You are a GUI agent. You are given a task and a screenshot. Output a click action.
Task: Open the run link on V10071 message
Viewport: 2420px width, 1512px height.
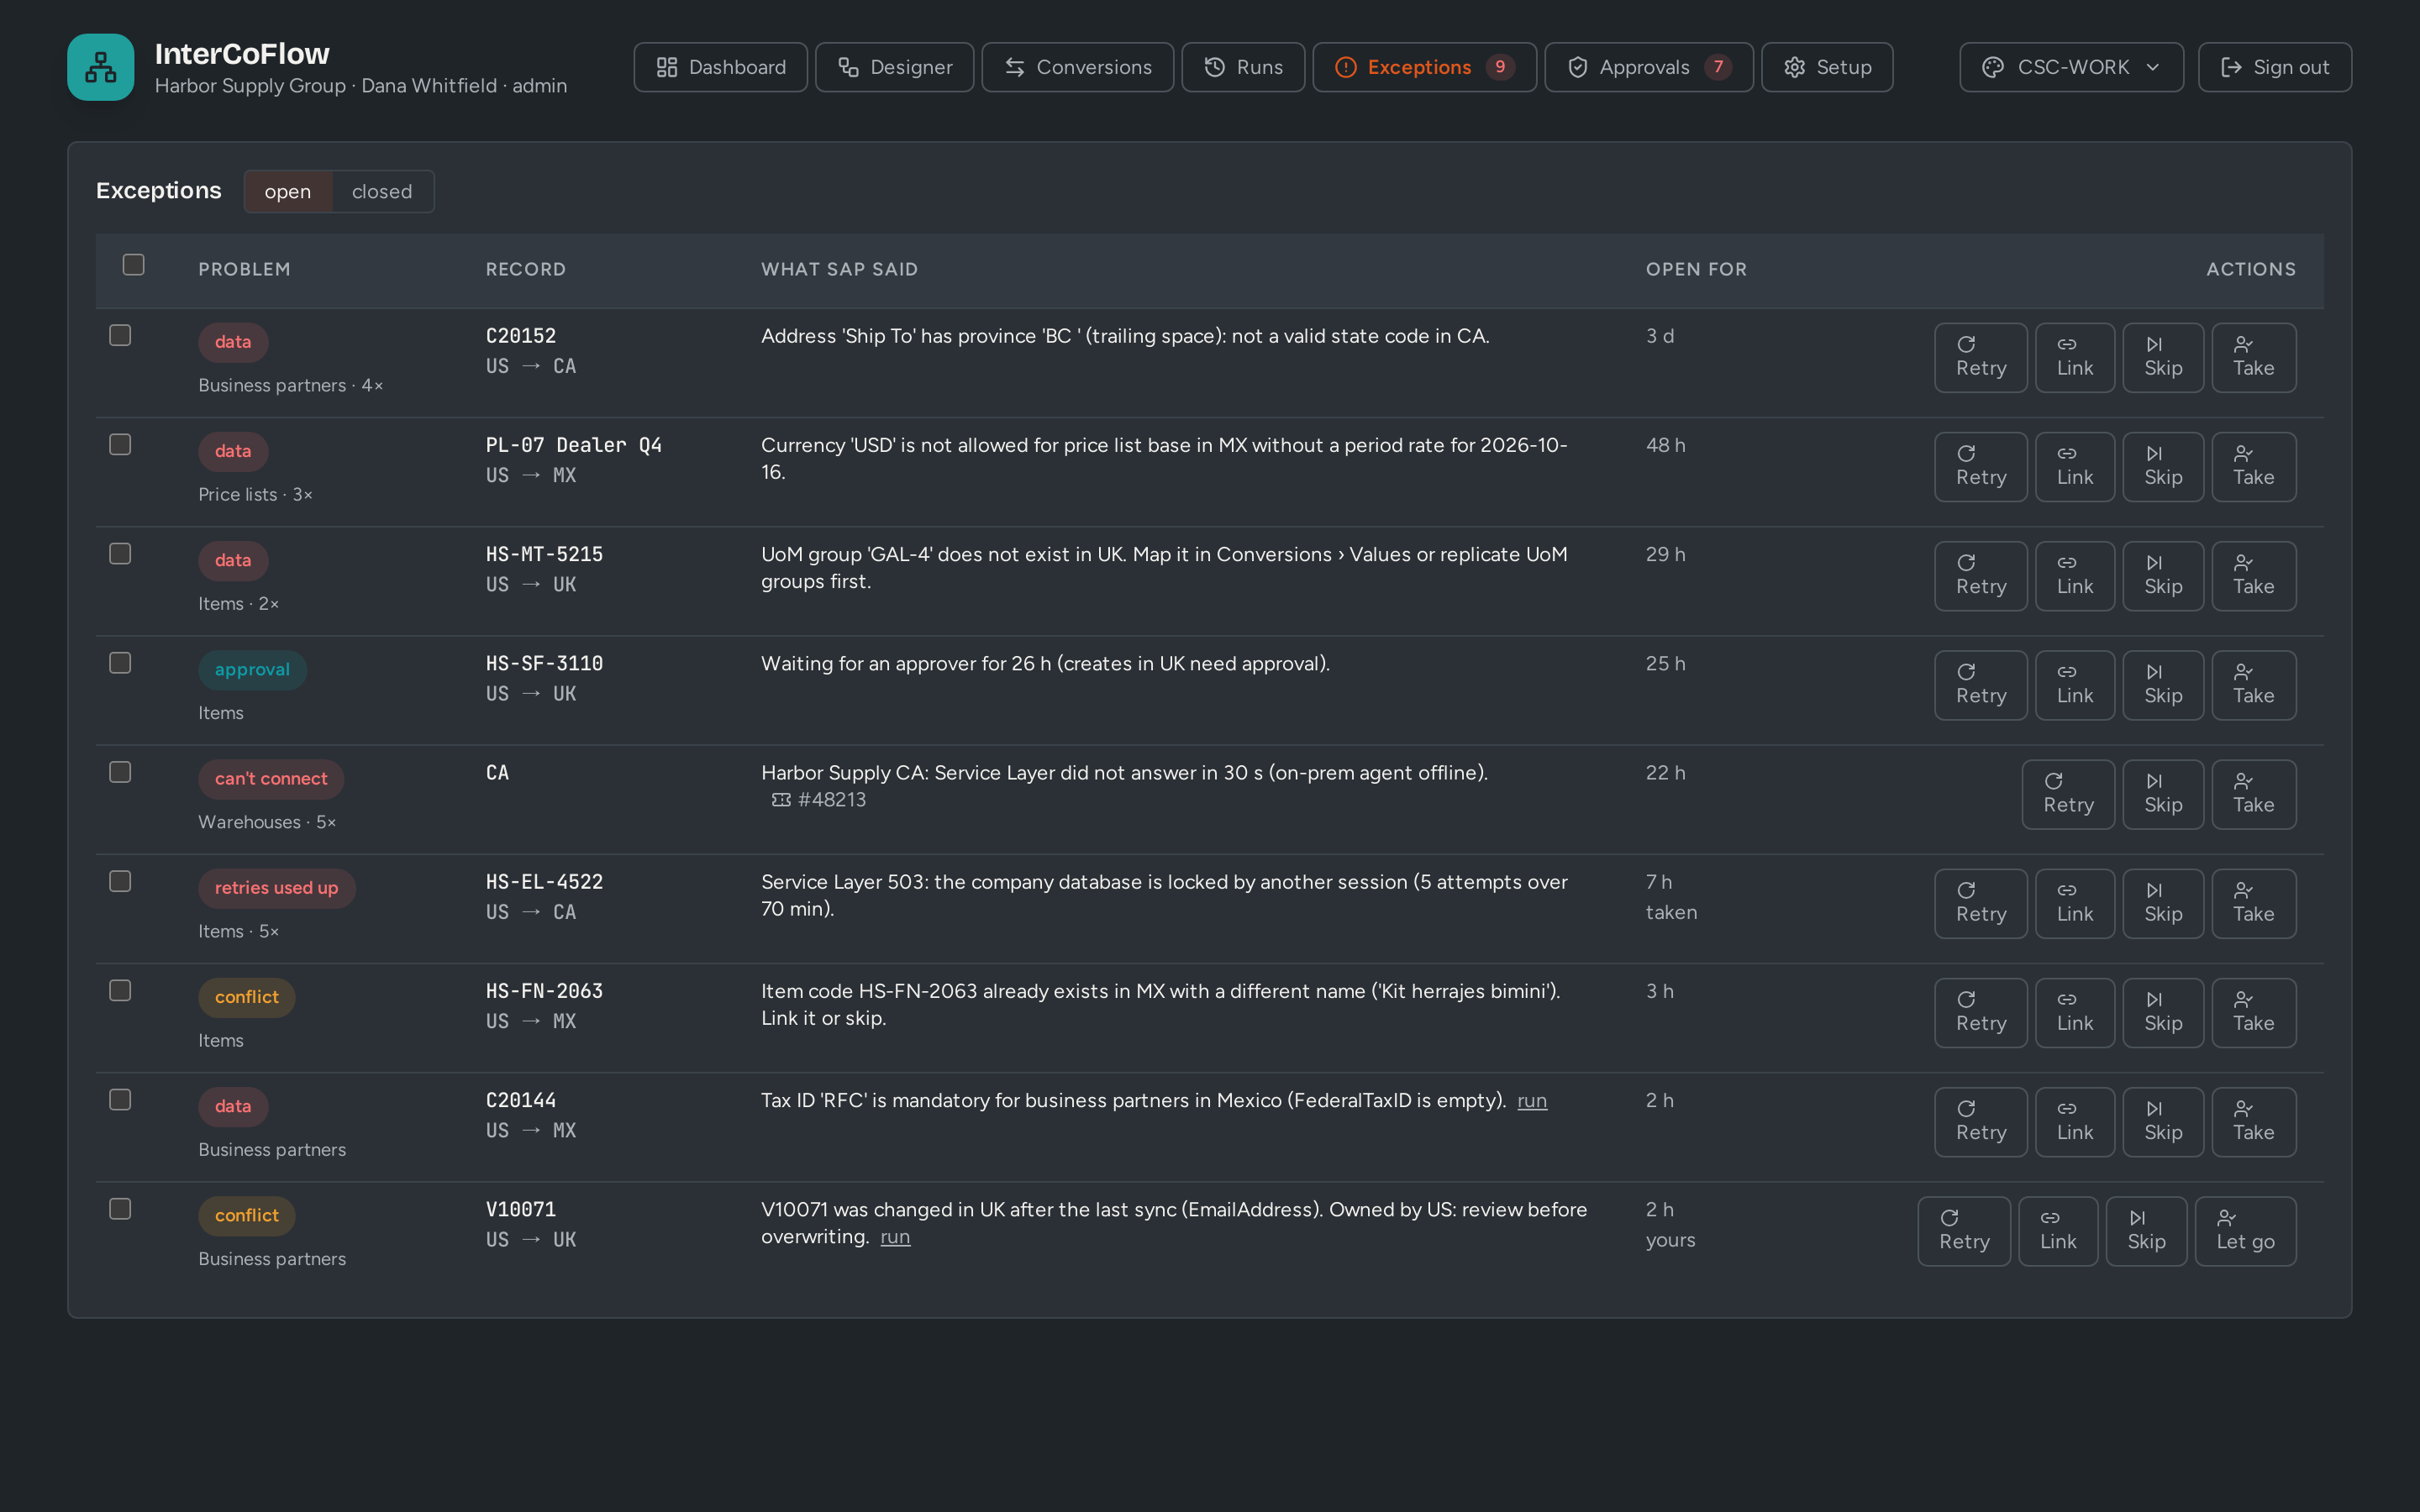895,1237
